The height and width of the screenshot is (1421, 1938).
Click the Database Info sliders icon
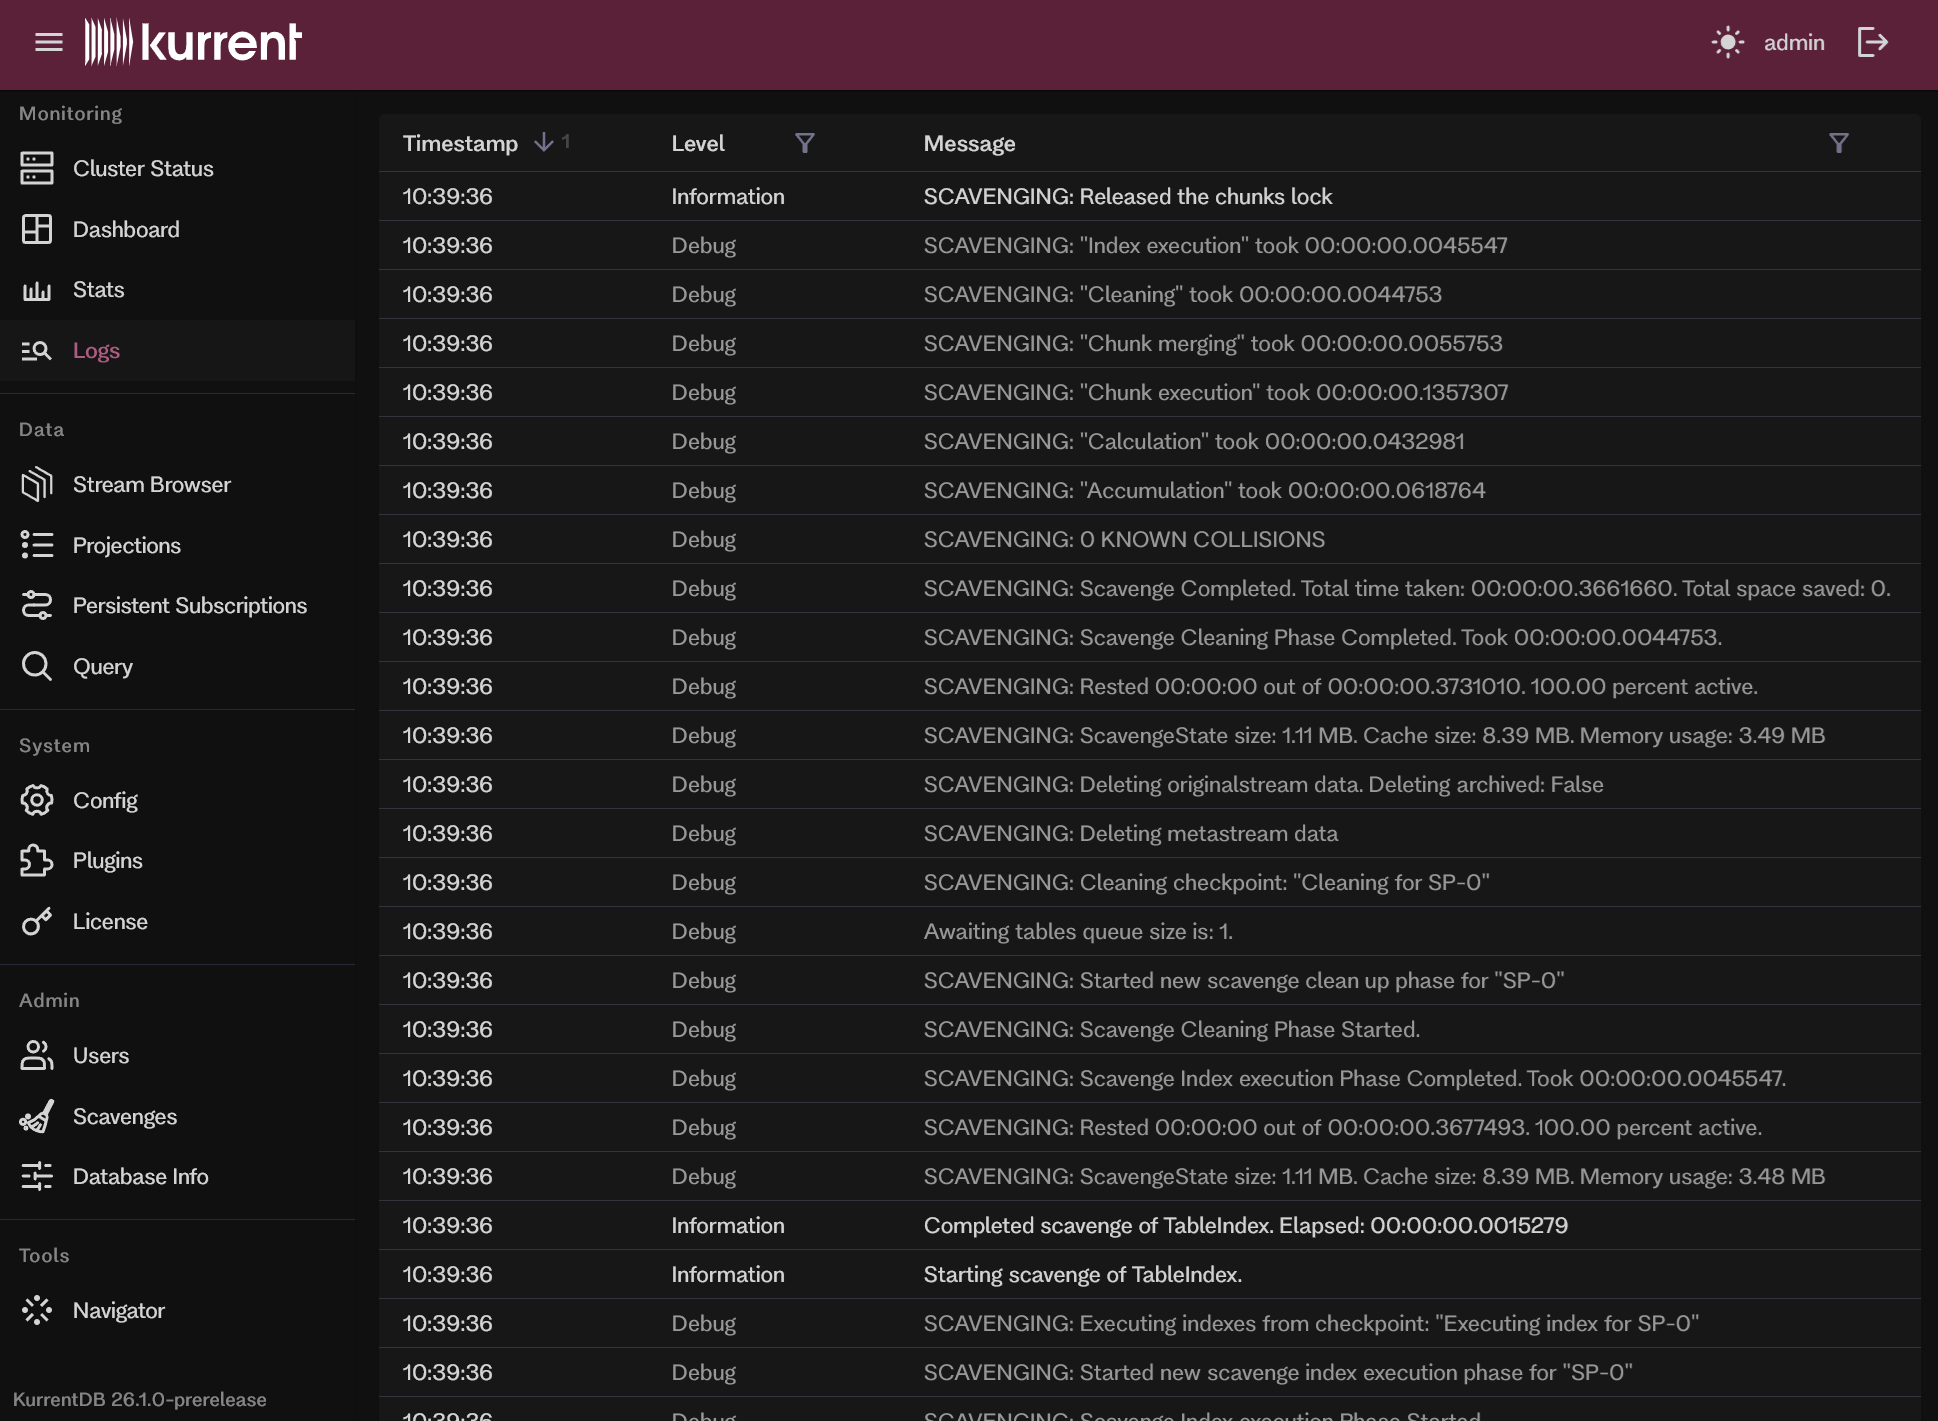pyautogui.click(x=37, y=1176)
